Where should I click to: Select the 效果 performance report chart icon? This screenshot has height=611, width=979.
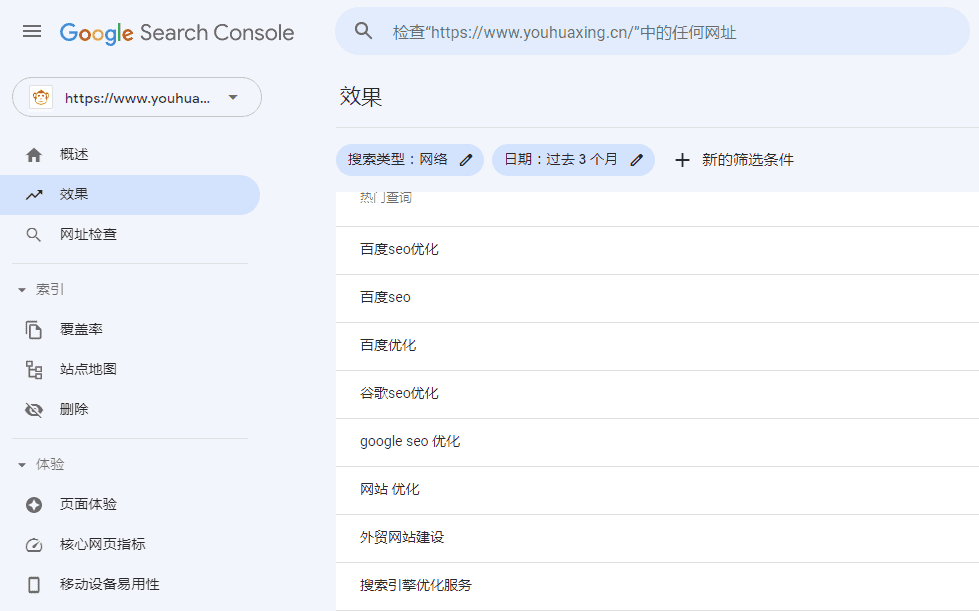click(34, 194)
